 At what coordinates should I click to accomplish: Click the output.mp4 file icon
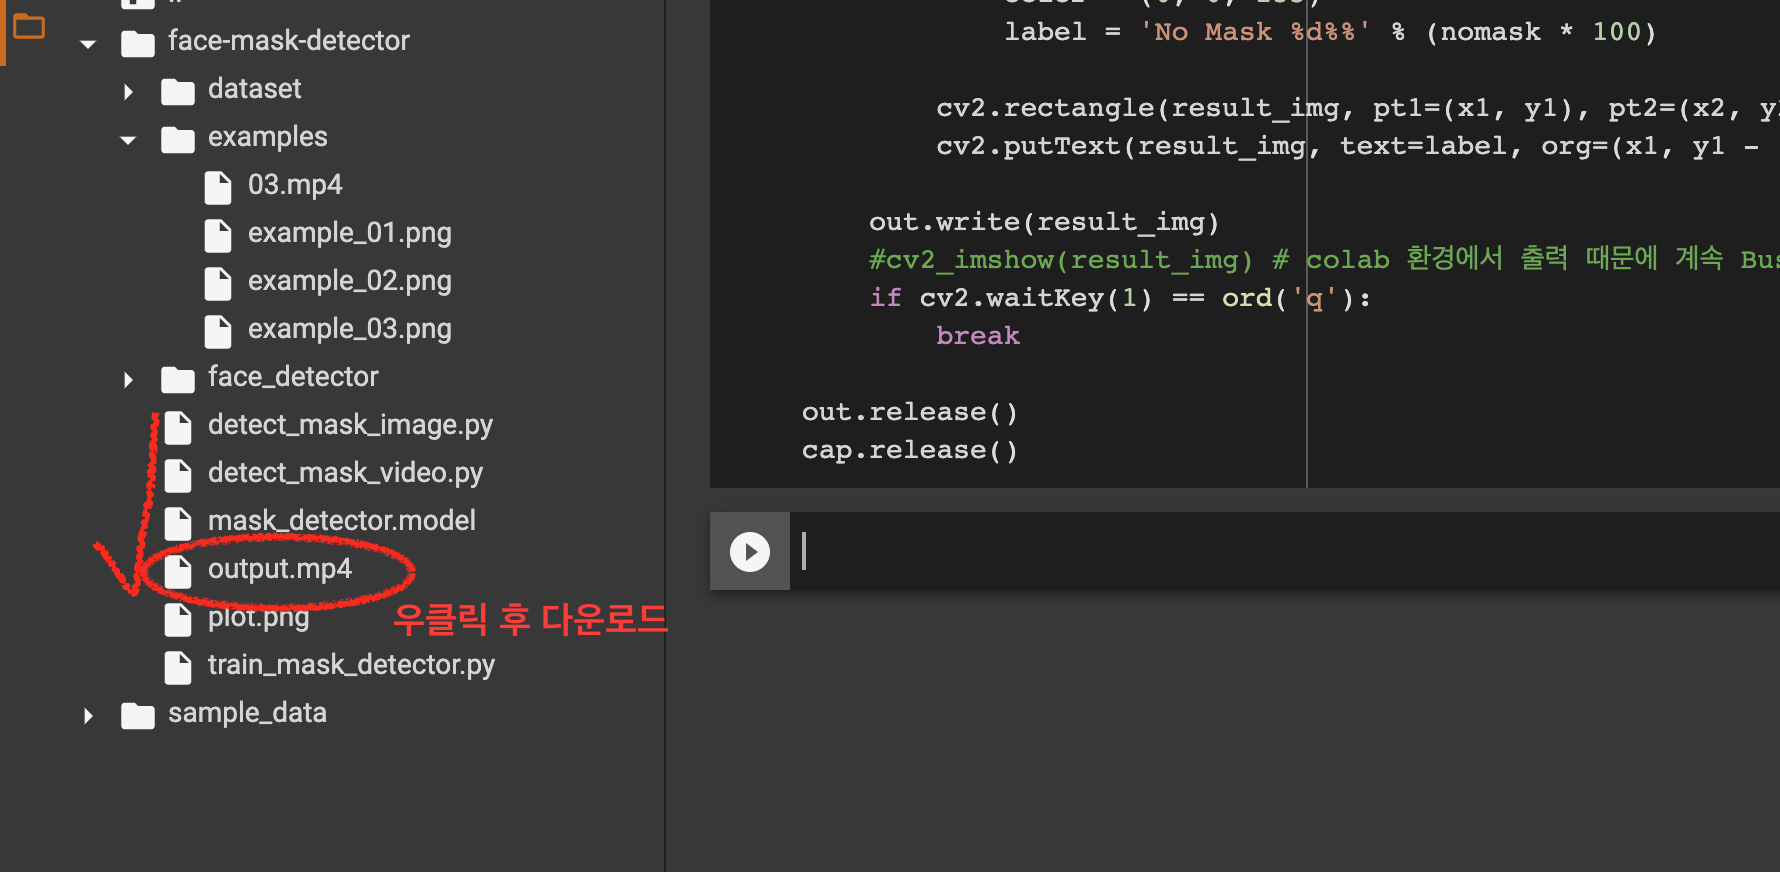(x=178, y=571)
